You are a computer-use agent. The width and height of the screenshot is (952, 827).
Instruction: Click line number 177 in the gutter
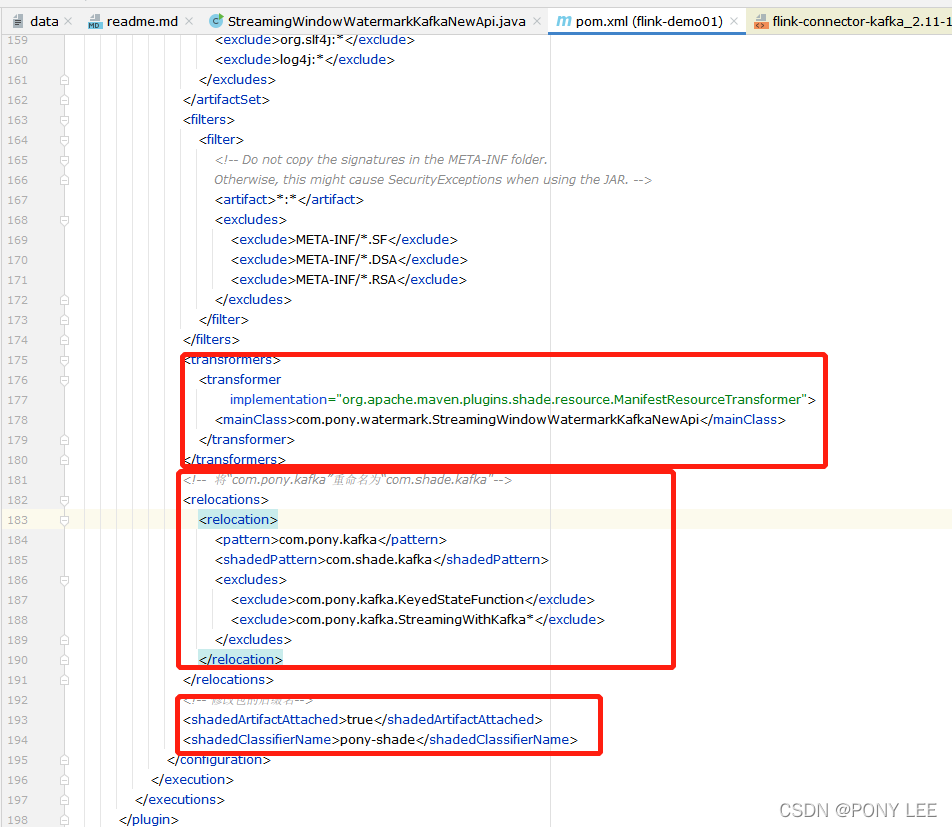(18, 400)
